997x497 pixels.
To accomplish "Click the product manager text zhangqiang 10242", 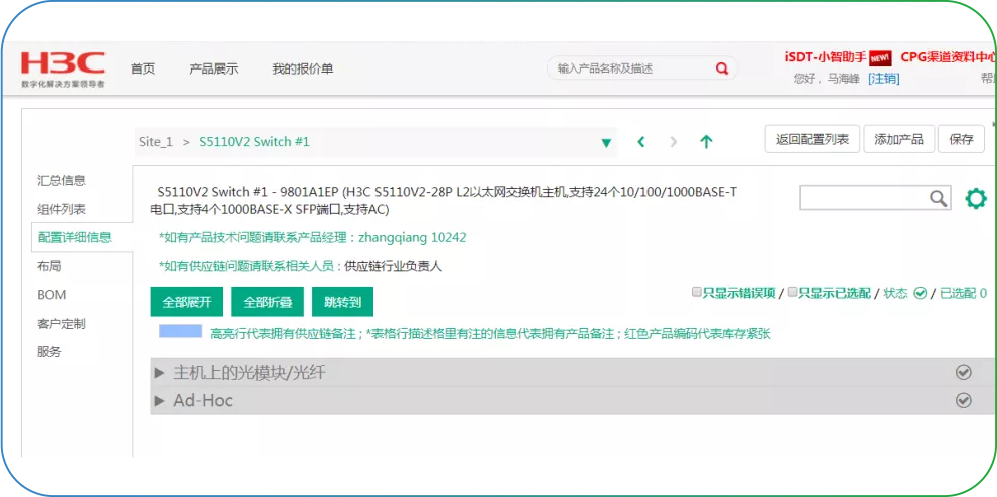I will point(412,238).
